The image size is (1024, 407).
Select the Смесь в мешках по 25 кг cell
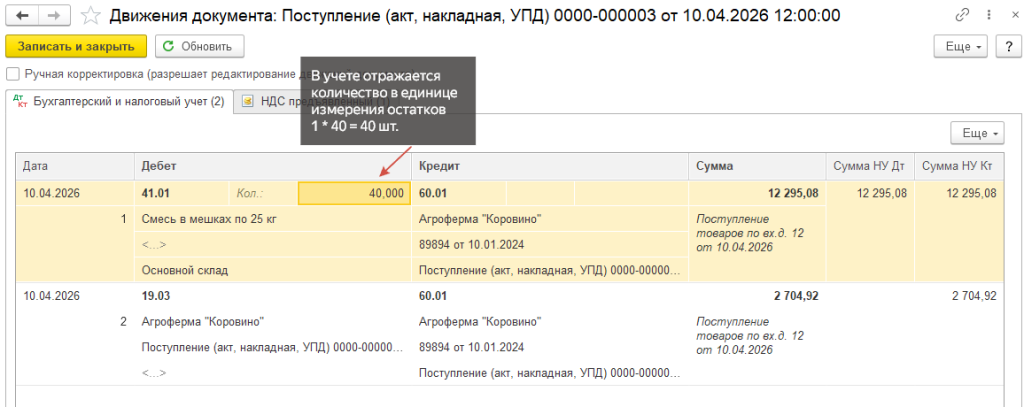pyautogui.click(x=273, y=220)
